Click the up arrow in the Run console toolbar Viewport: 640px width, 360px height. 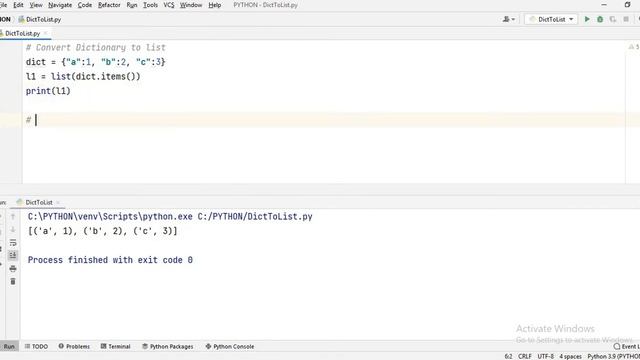pyautogui.click(x=13, y=217)
